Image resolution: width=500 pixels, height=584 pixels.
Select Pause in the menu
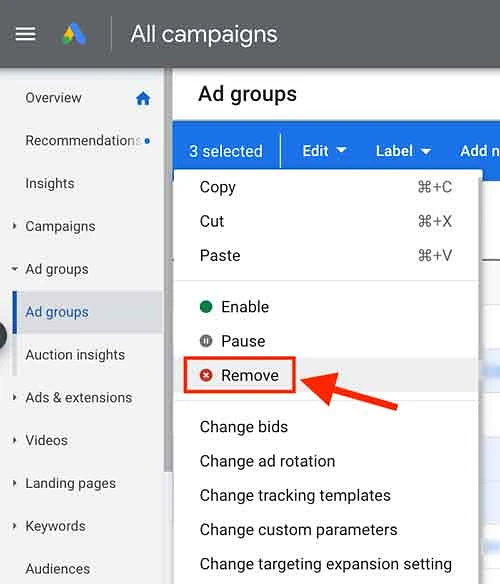click(326, 341)
